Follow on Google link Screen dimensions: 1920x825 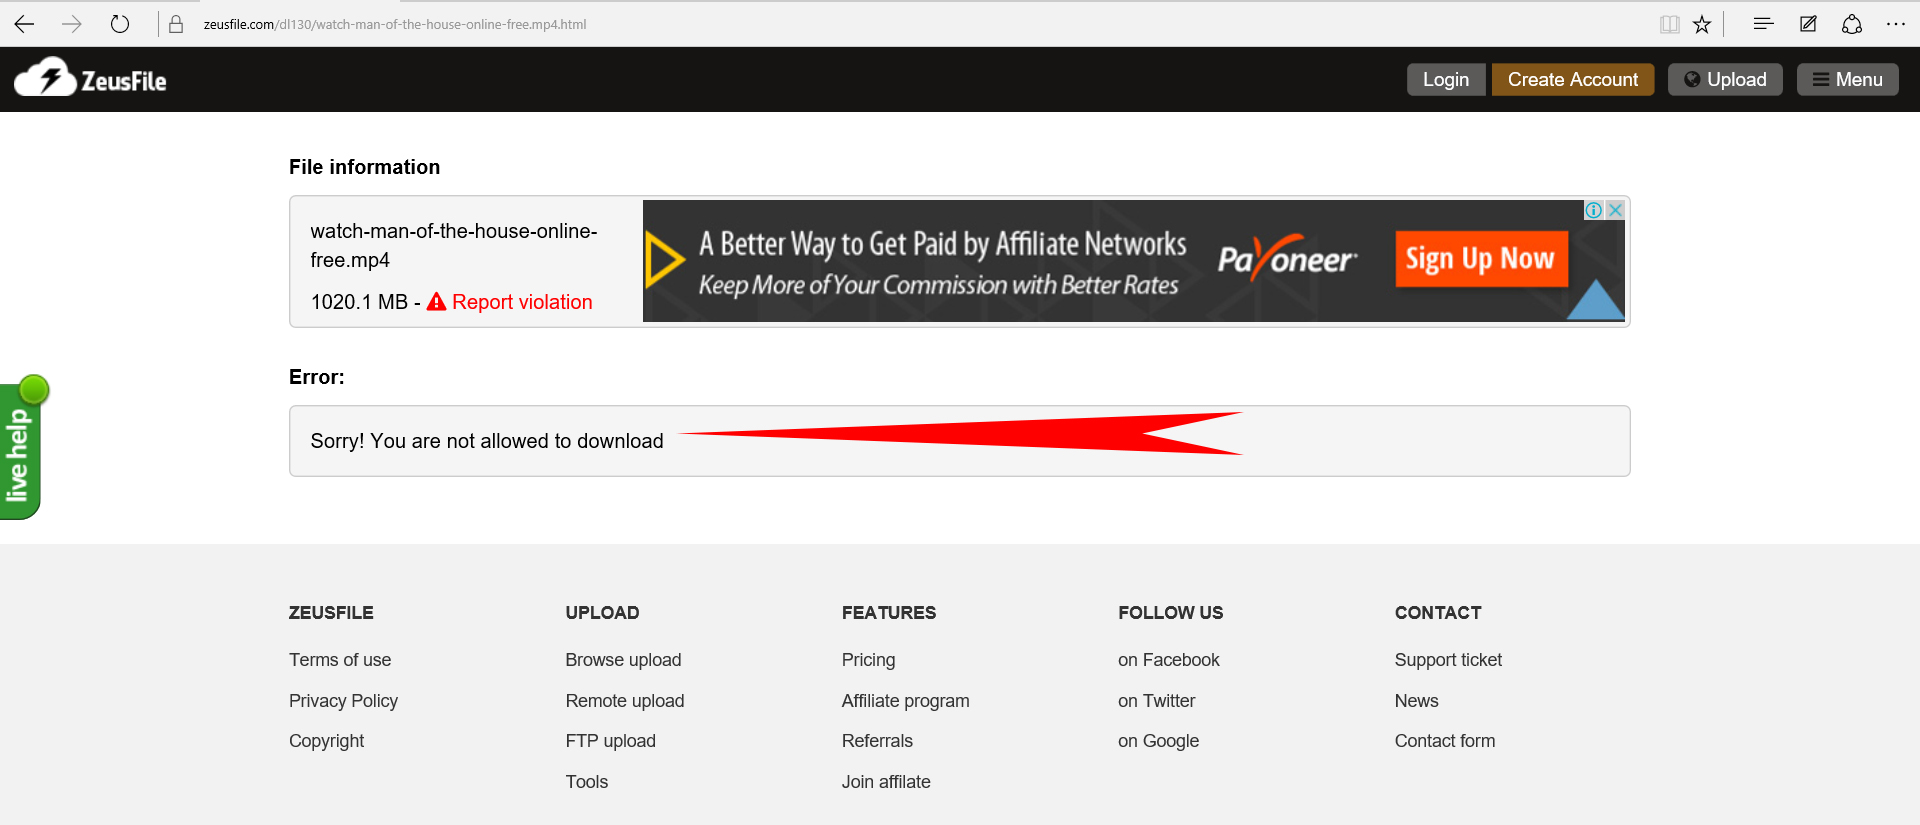(1158, 741)
